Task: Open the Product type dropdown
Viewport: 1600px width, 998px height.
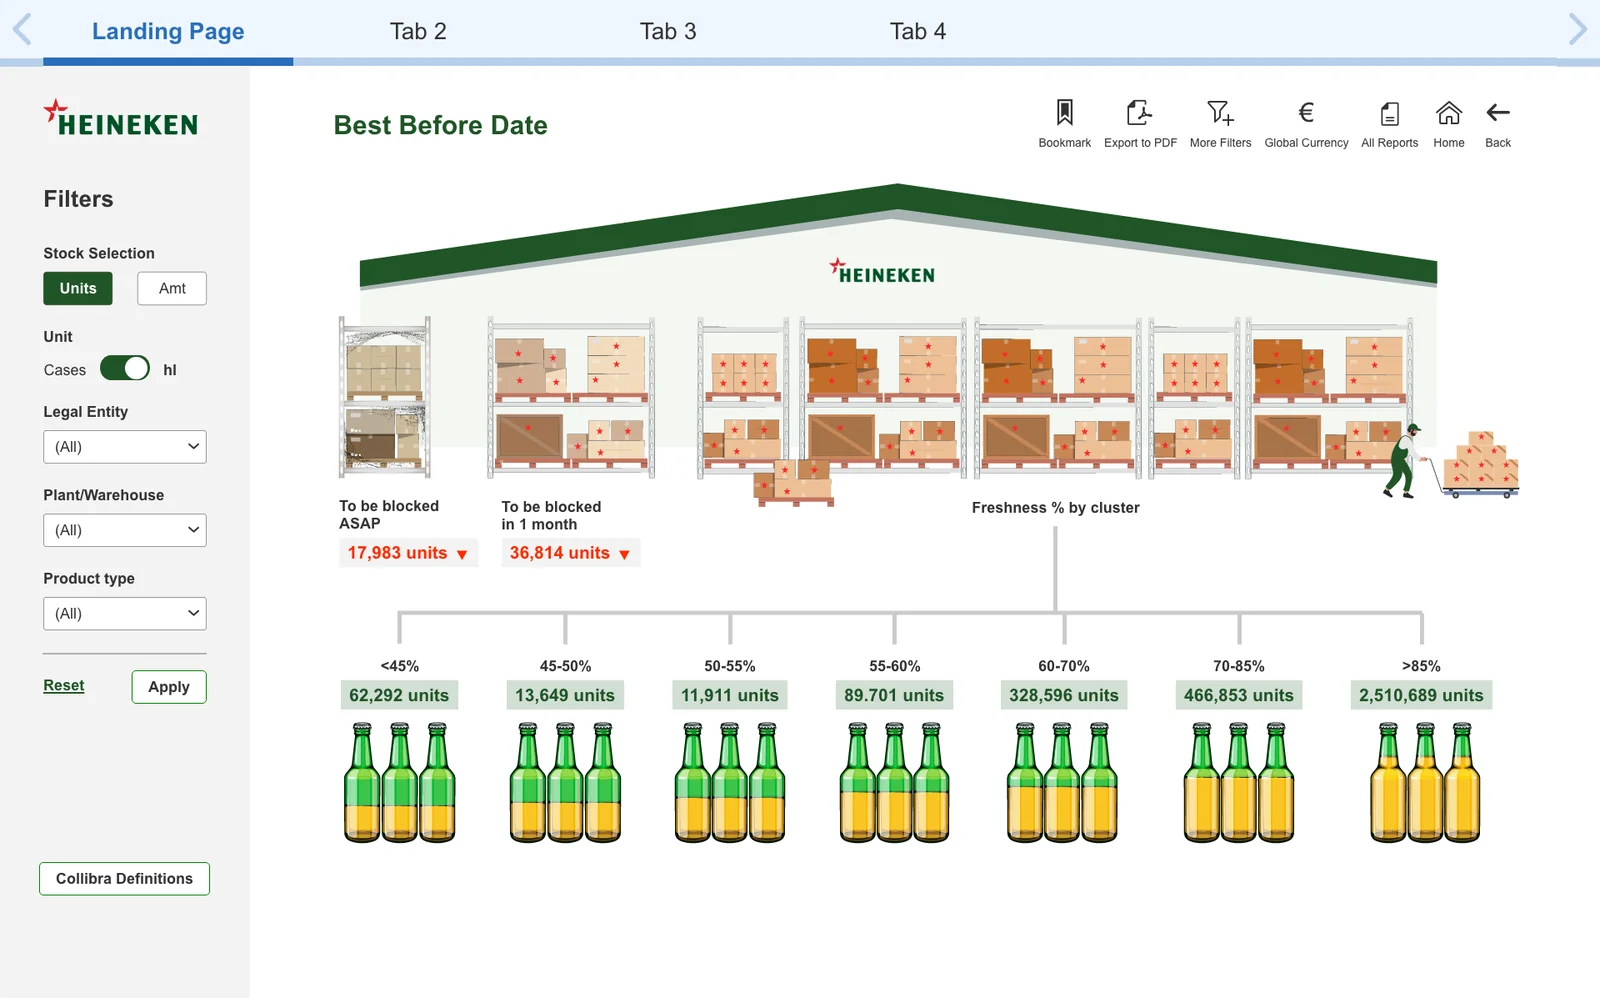Action: (x=125, y=614)
